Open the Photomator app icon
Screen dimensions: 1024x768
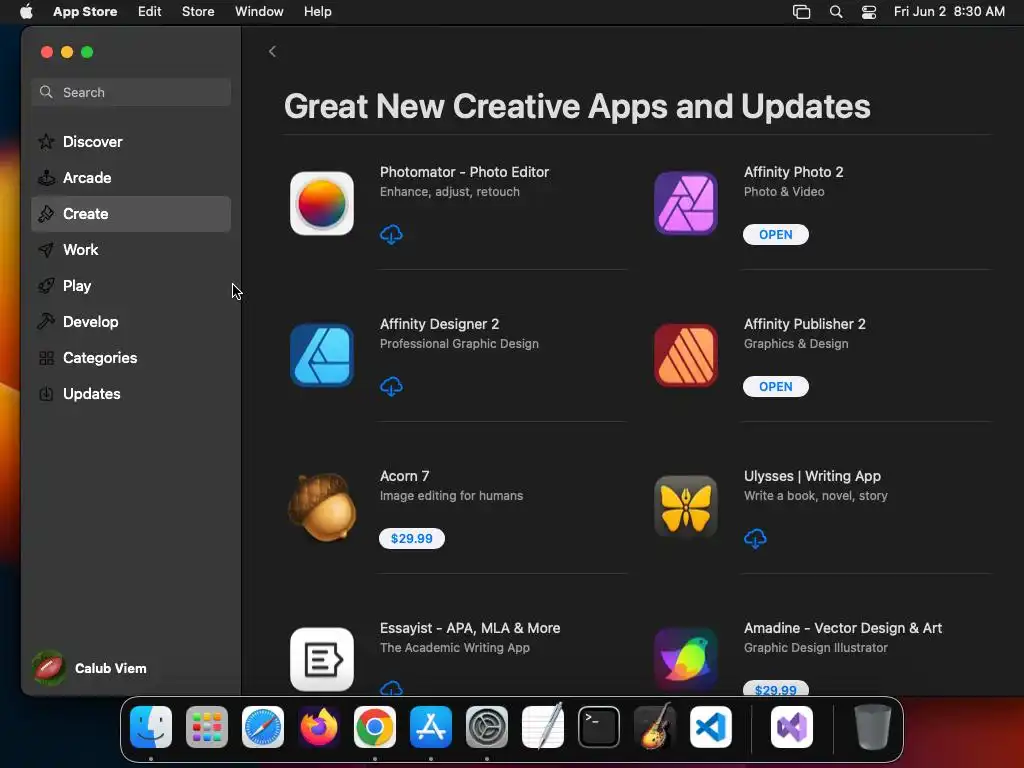point(322,203)
